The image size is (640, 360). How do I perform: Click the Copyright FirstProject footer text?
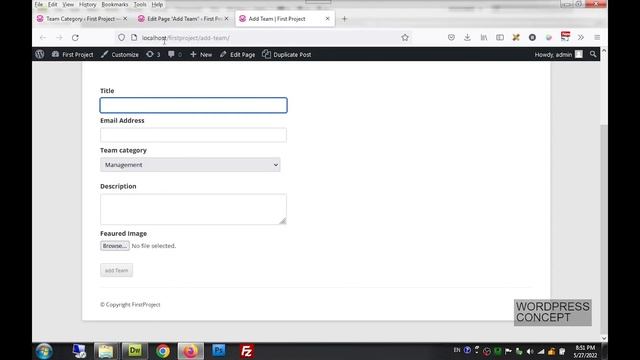[x=130, y=304]
